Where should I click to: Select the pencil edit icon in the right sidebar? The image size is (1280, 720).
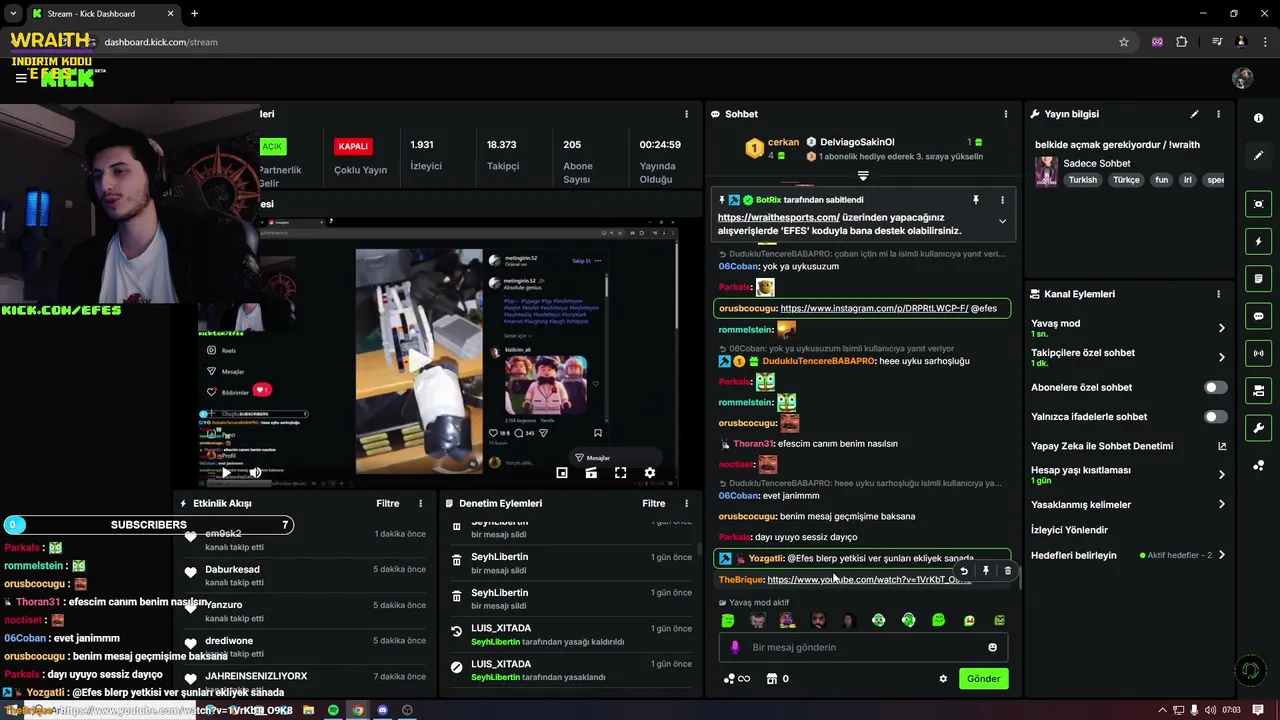(1258, 156)
